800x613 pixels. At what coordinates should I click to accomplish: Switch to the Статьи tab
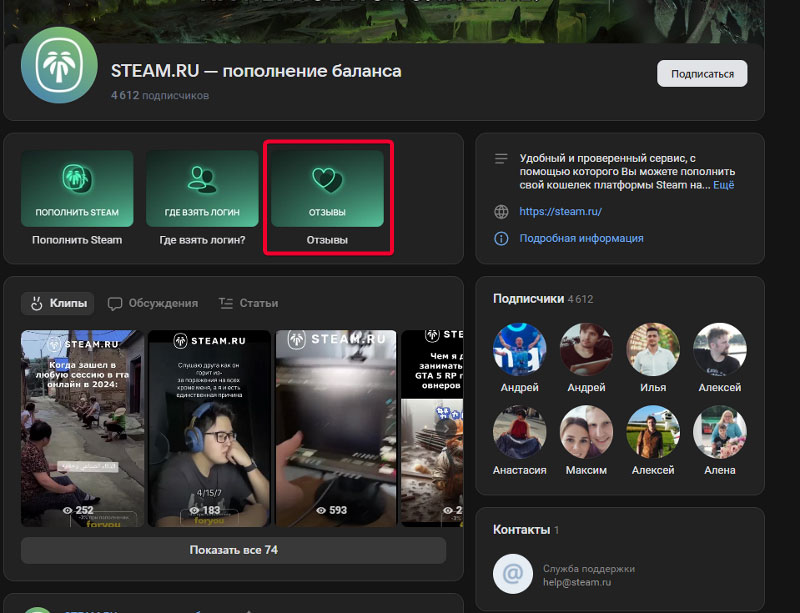click(x=248, y=303)
